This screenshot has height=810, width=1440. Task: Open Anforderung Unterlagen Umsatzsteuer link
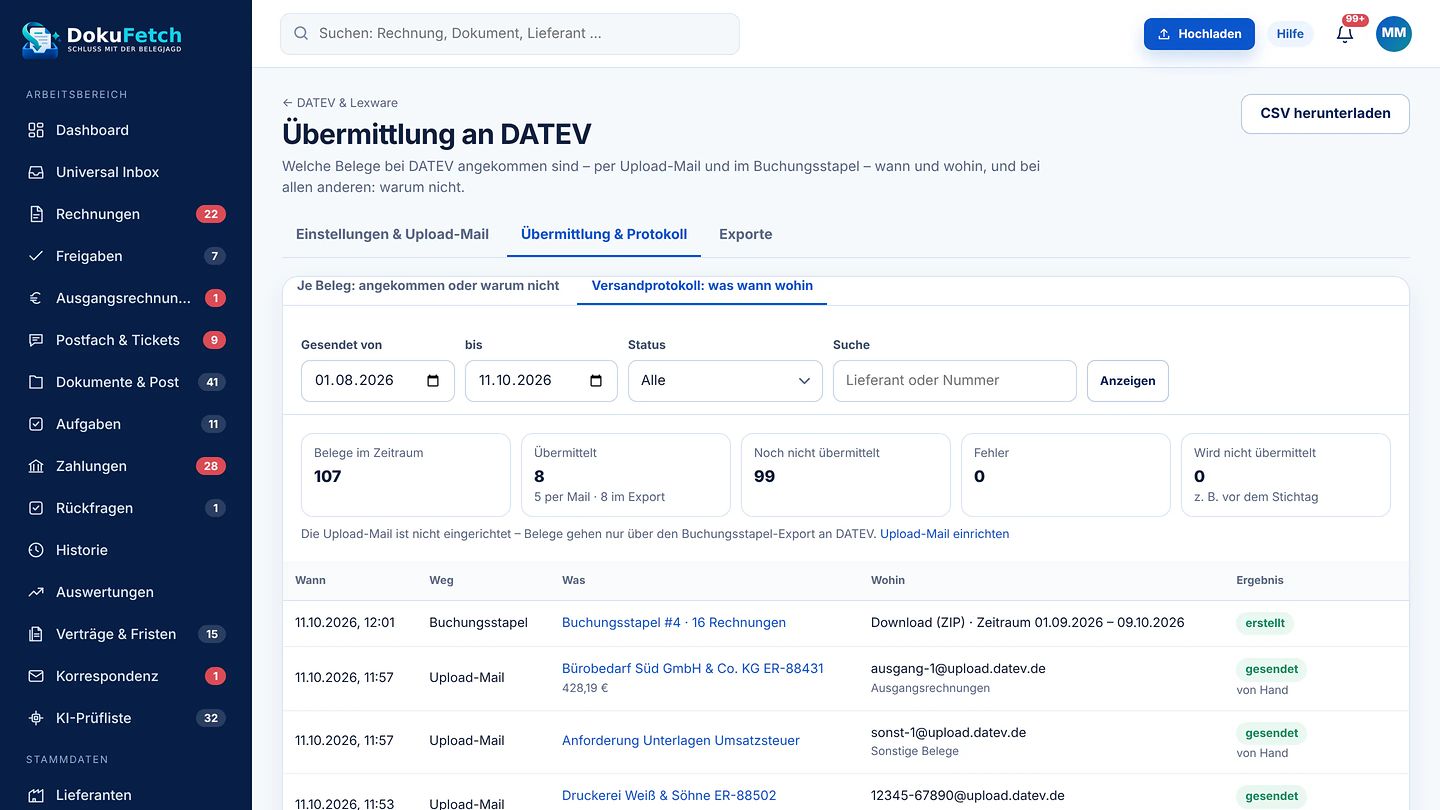click(x=681, y=741)
